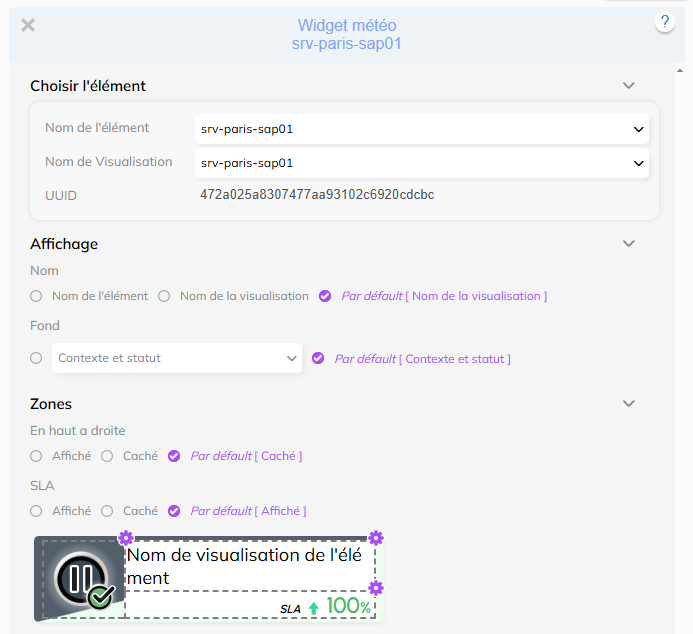Collapse the Affichage section

pos(628,244)
